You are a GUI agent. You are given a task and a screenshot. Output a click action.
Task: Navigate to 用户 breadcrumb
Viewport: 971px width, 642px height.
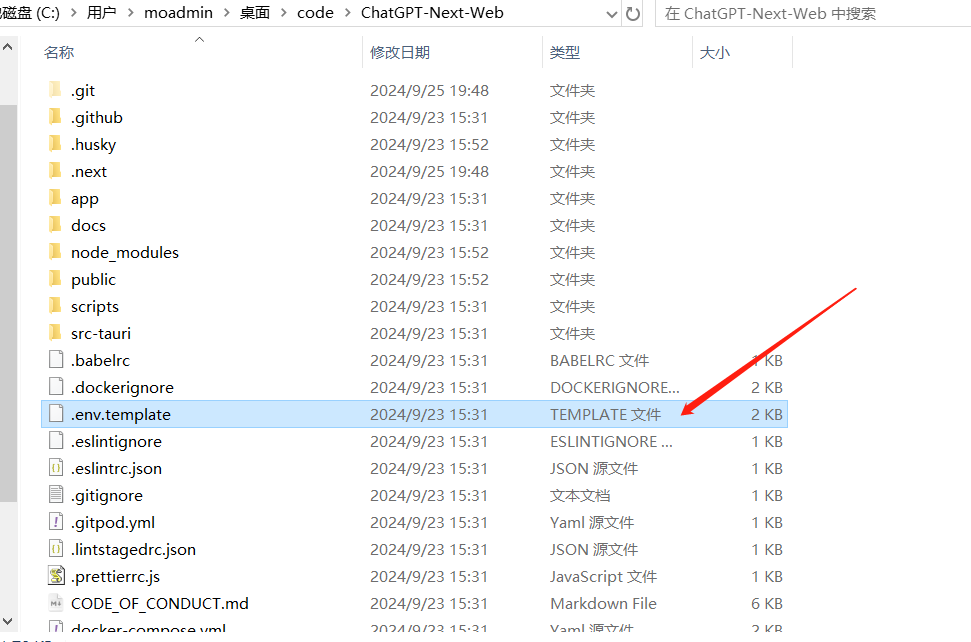[x=102, y=13]
